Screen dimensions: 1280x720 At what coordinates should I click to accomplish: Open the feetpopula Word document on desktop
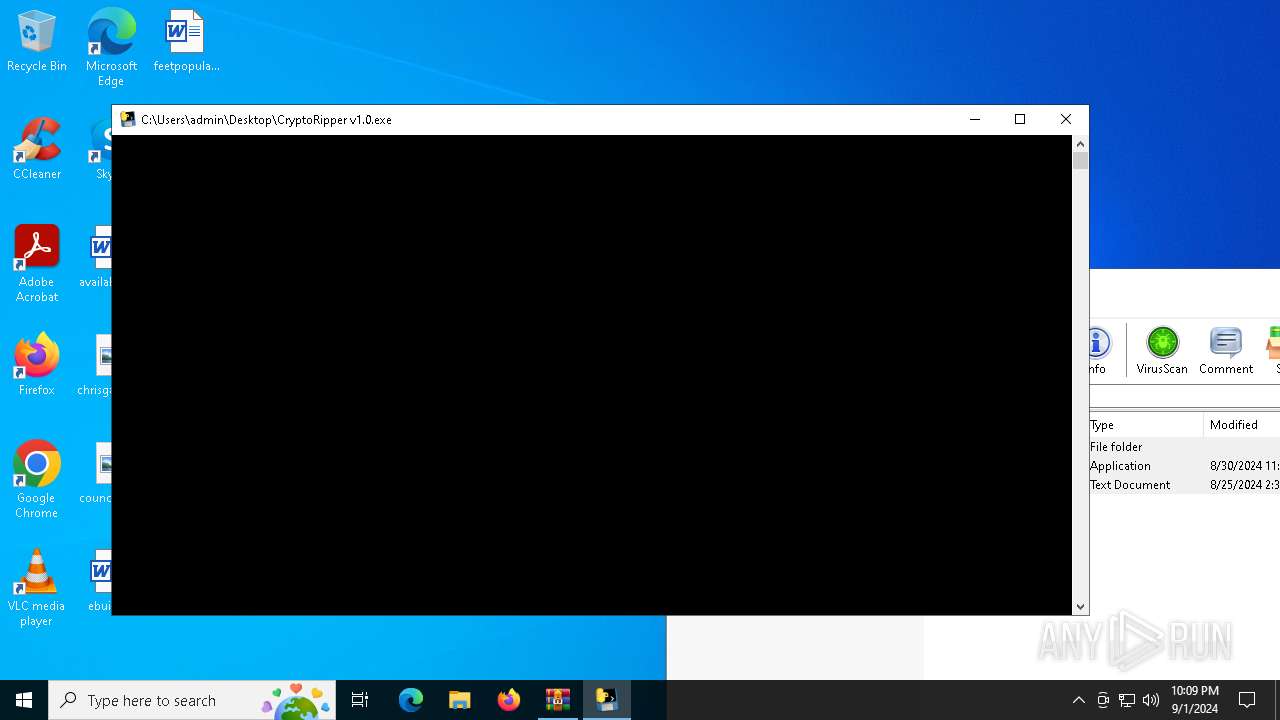(186, 41)
